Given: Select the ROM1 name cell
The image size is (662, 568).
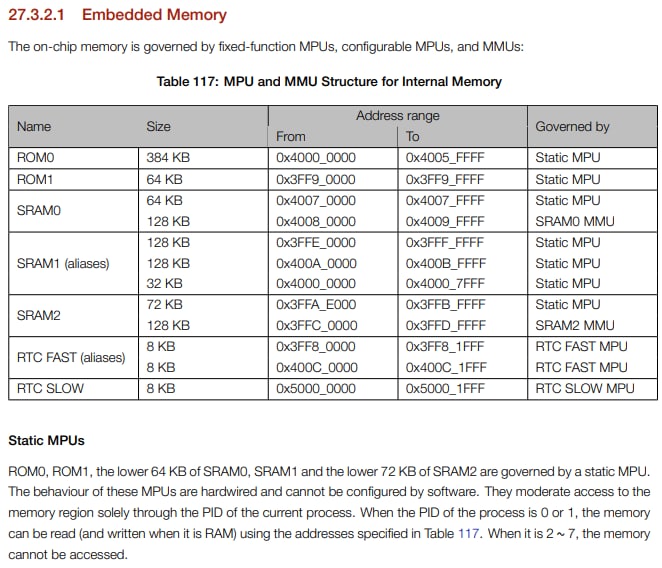Looking at the screenshot, I should pyautogui.click(x=36, y=179).
